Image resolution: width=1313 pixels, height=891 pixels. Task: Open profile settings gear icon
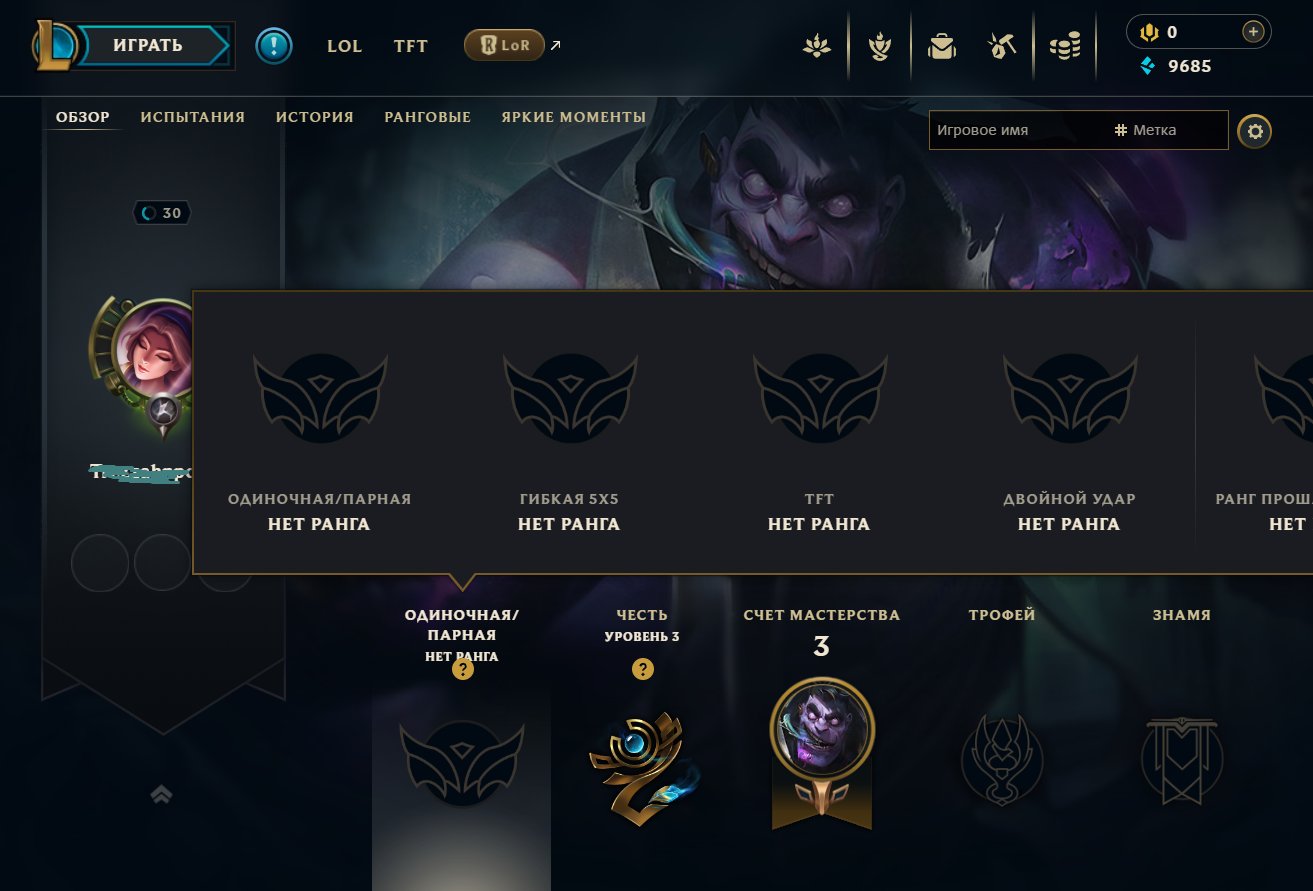click(1255, 131)
